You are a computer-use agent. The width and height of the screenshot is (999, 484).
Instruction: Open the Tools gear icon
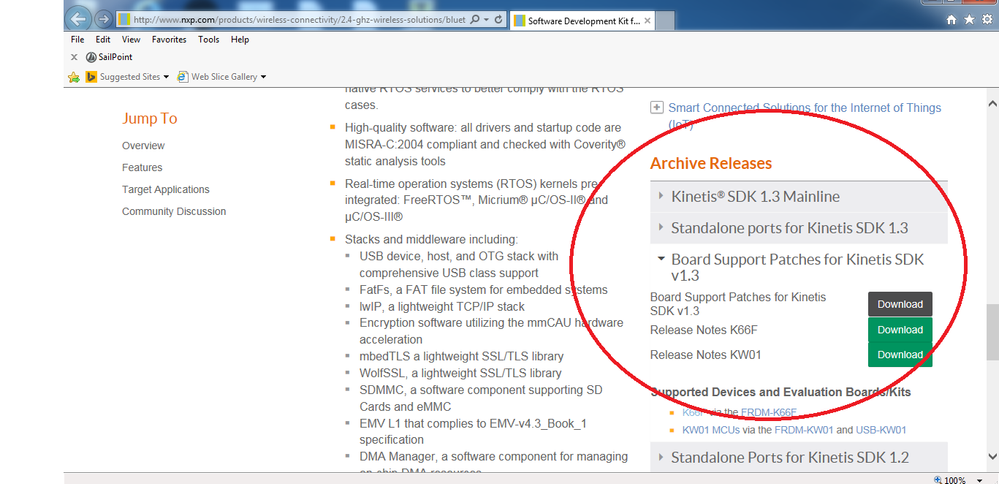click(x=987, y=20)
